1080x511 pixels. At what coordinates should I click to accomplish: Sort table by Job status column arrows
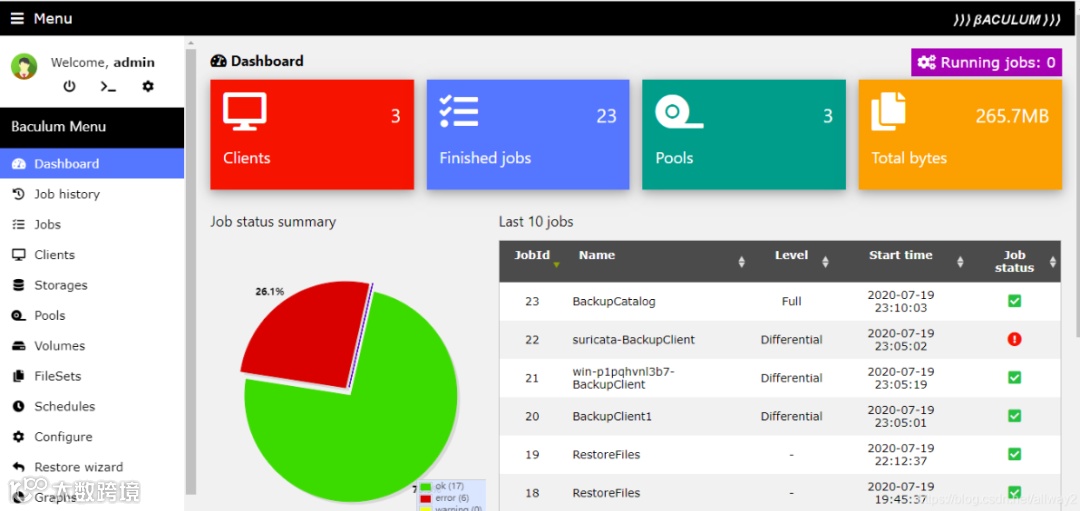[x=1052, y=262]
